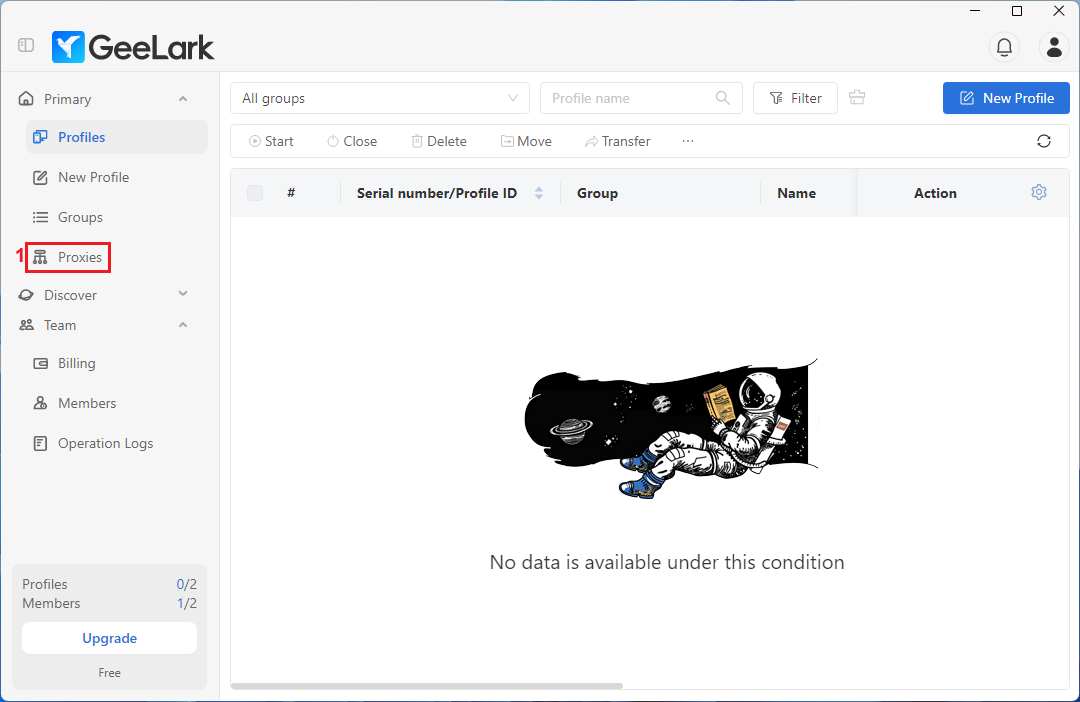Collapse the Primary section
The image size is (1080, 702).
coord(183,99)
